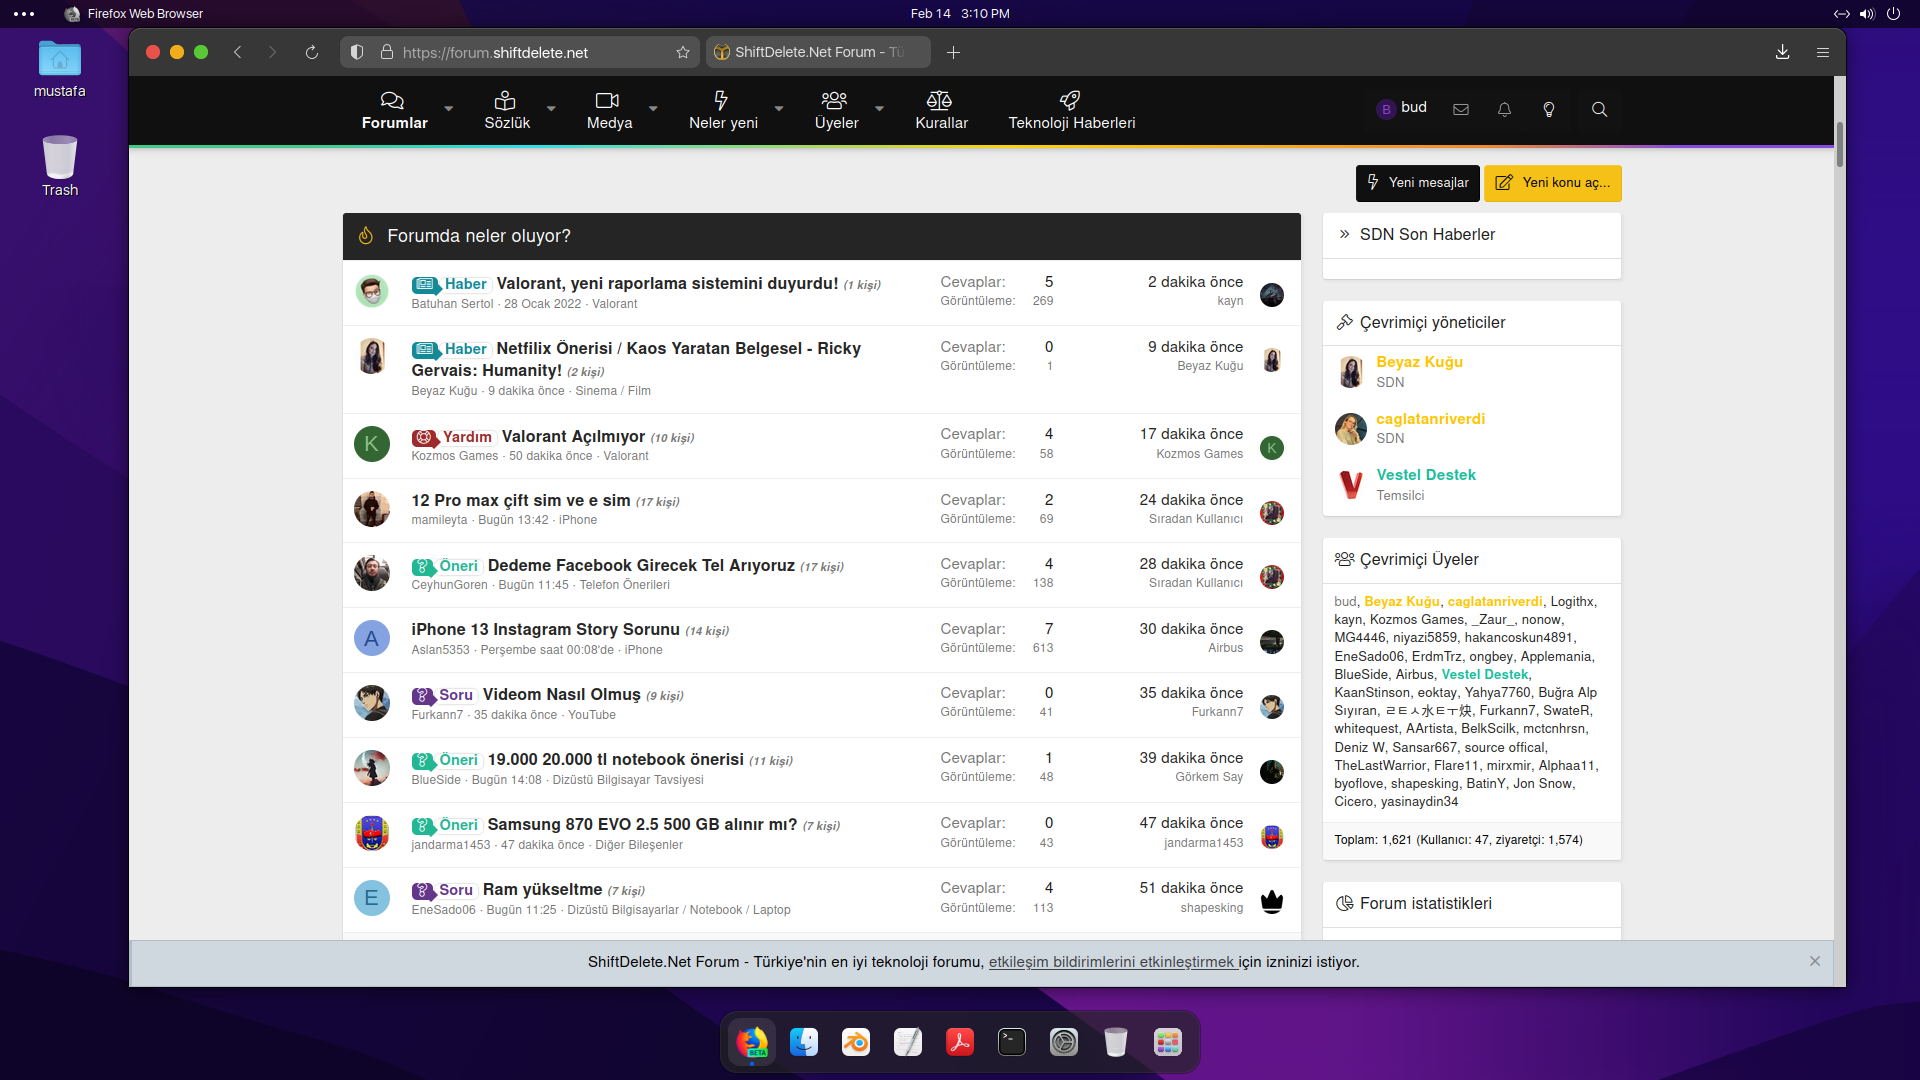Screen dimensions: 1920x1080
Task: Open the Sözlük nav item
Action: click(x=507, y=110)
